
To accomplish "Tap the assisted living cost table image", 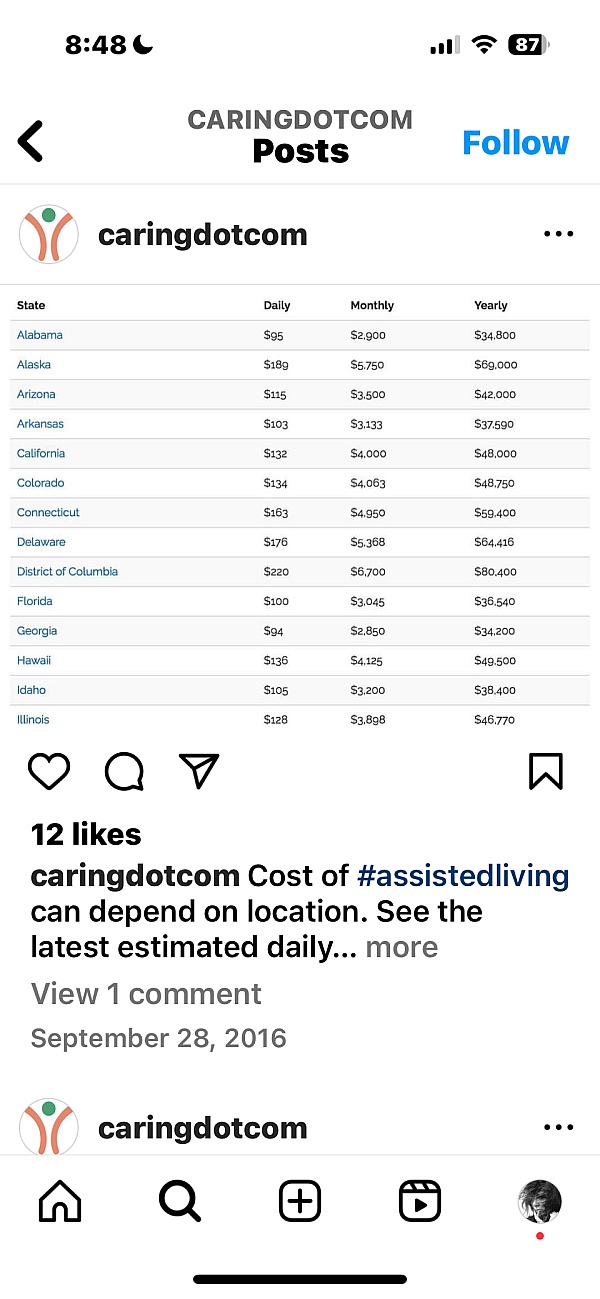I will coord(300,510).
